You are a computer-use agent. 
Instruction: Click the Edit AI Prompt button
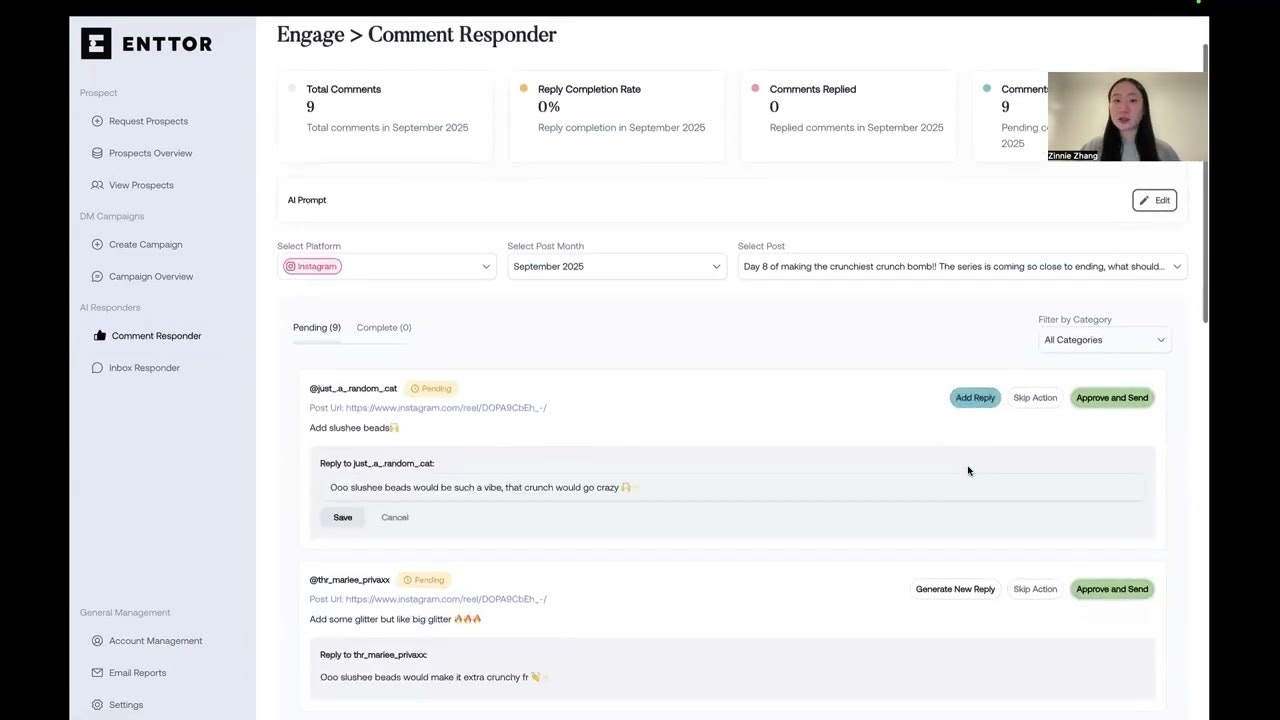1154,200
